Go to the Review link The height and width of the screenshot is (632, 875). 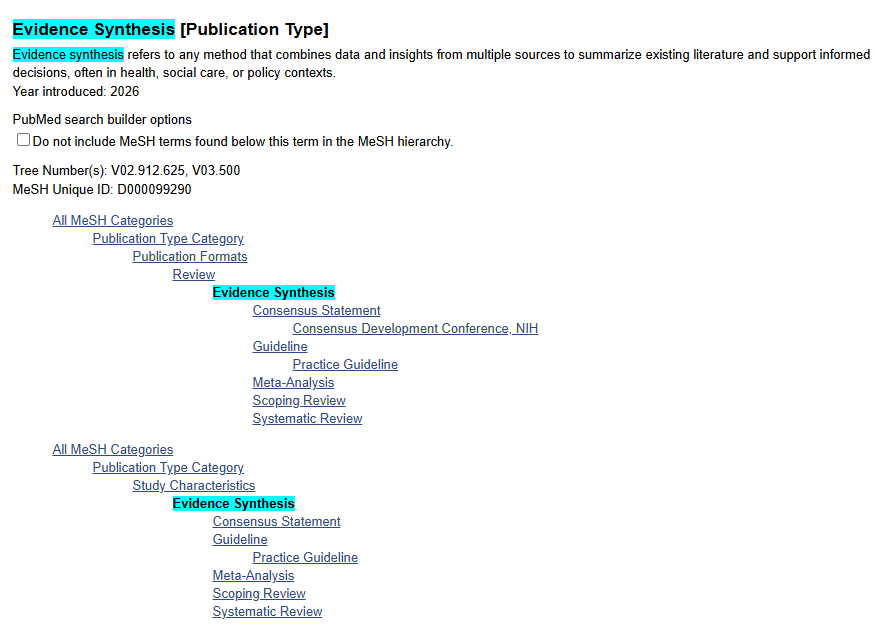click(194, 274)
